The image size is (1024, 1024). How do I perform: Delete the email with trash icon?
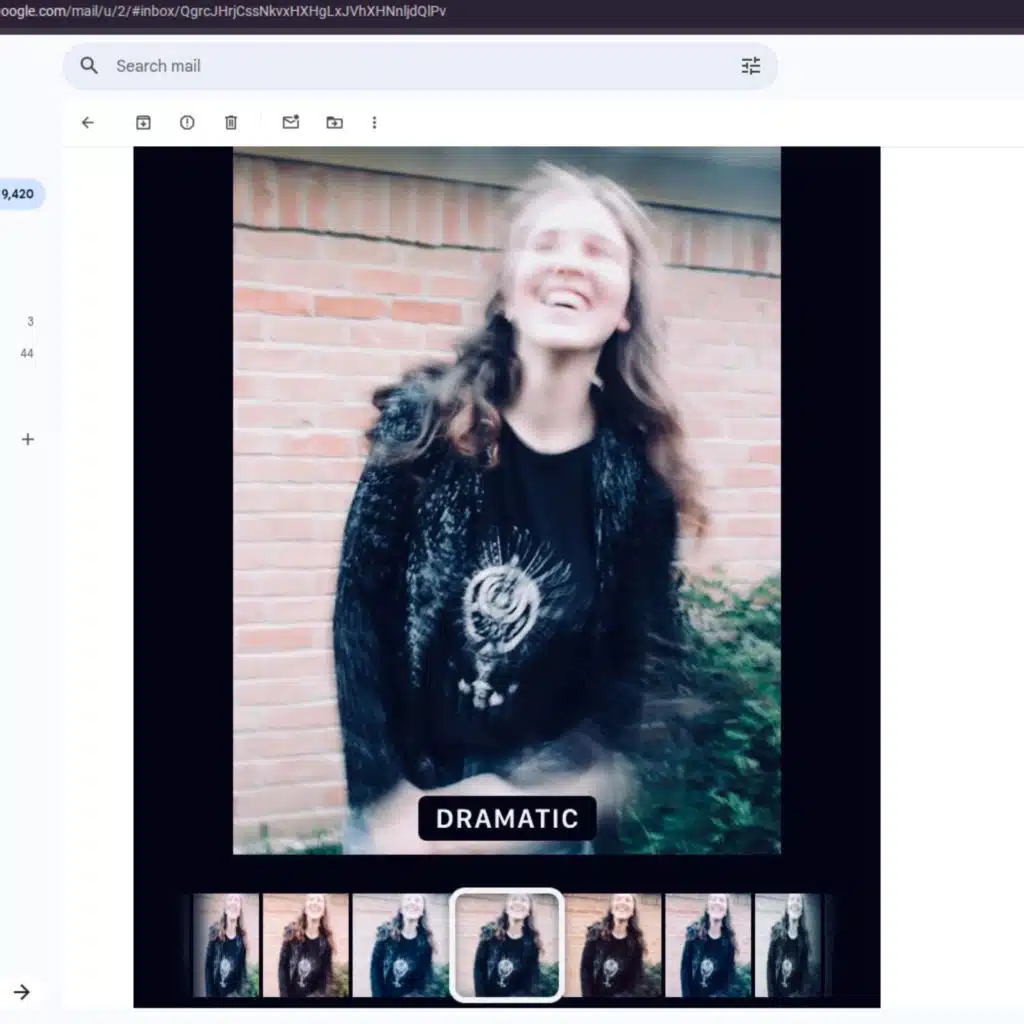[x=231, y=122]
